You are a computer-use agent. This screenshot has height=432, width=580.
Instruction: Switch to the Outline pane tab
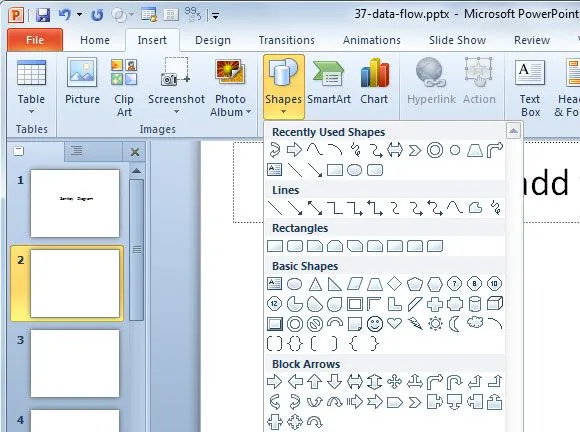[77, 151]
